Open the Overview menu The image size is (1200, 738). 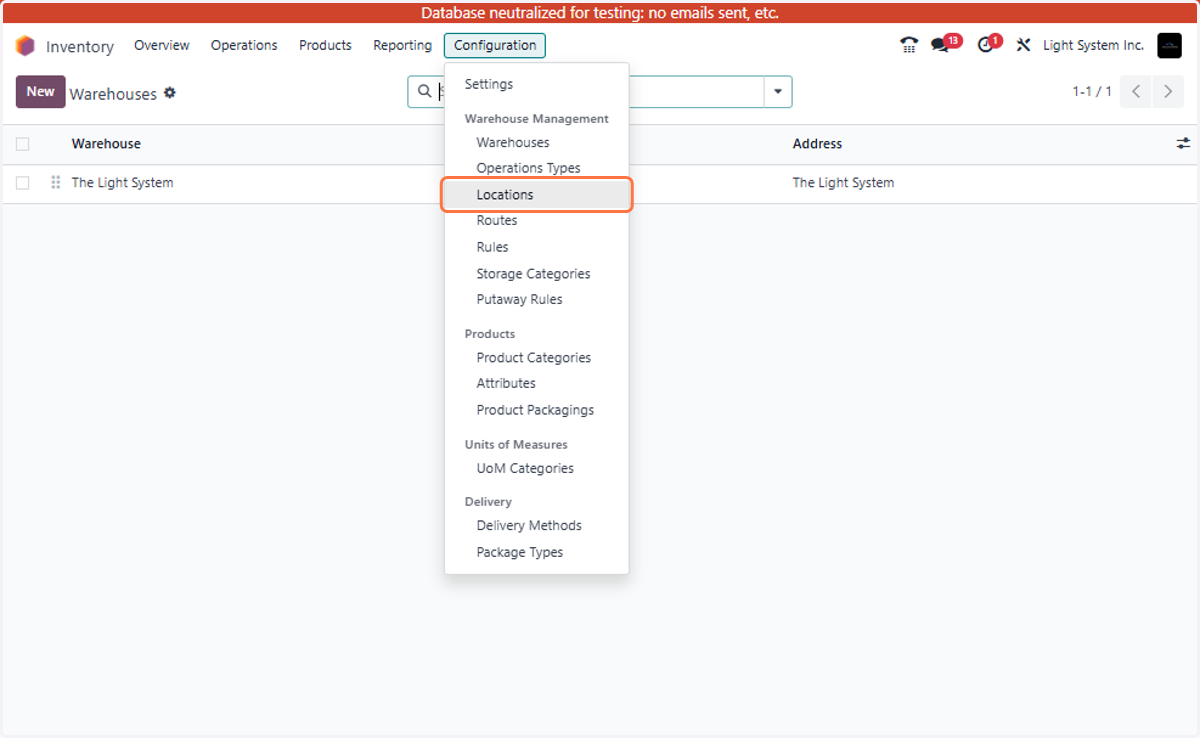pyautogui.click(x=162, y=46)
